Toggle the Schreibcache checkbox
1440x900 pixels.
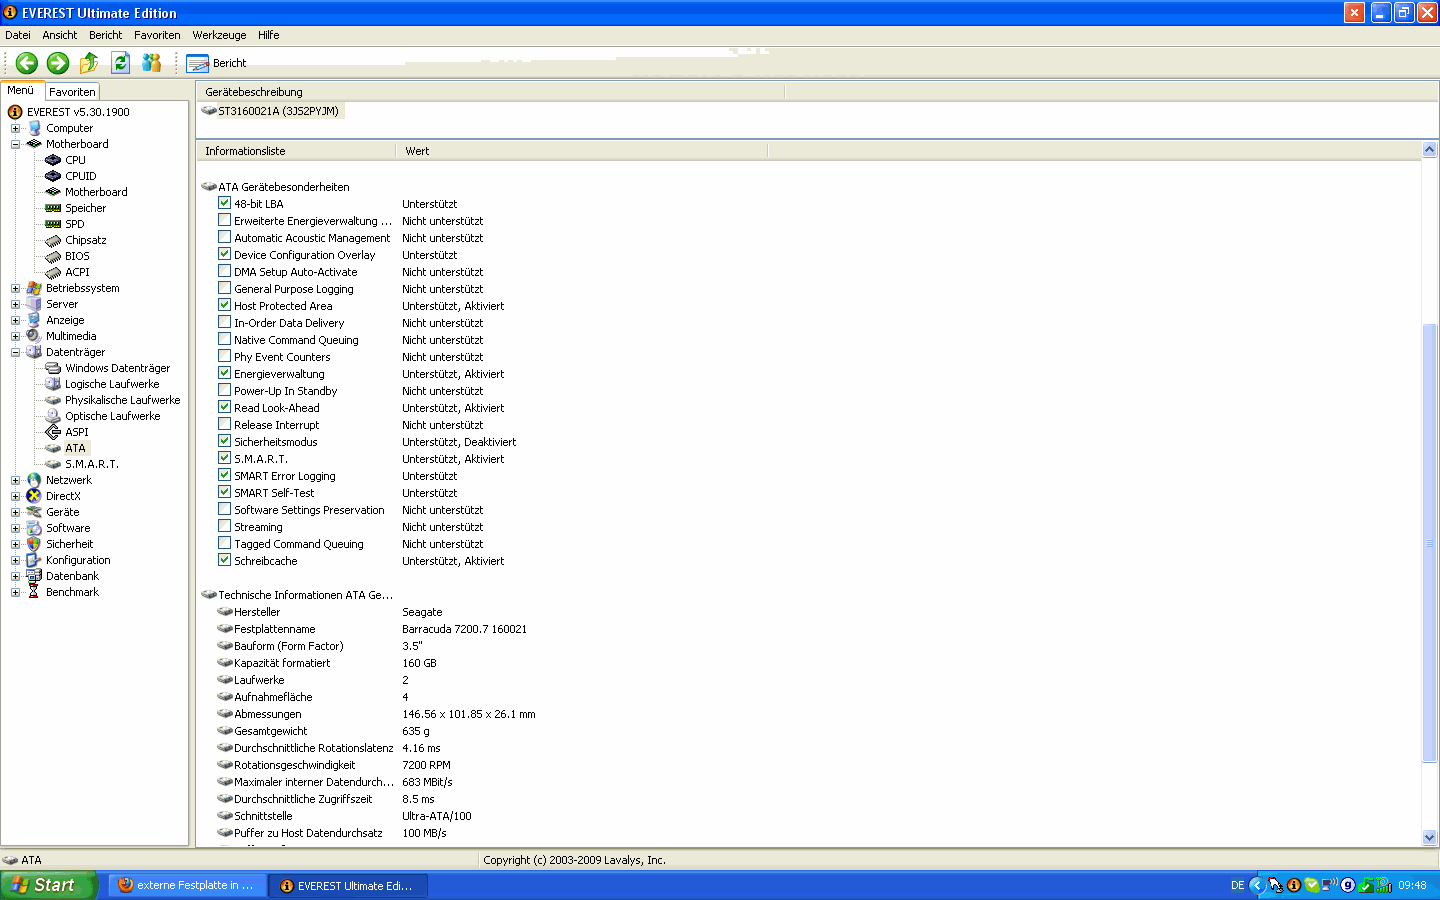(225, 560)
